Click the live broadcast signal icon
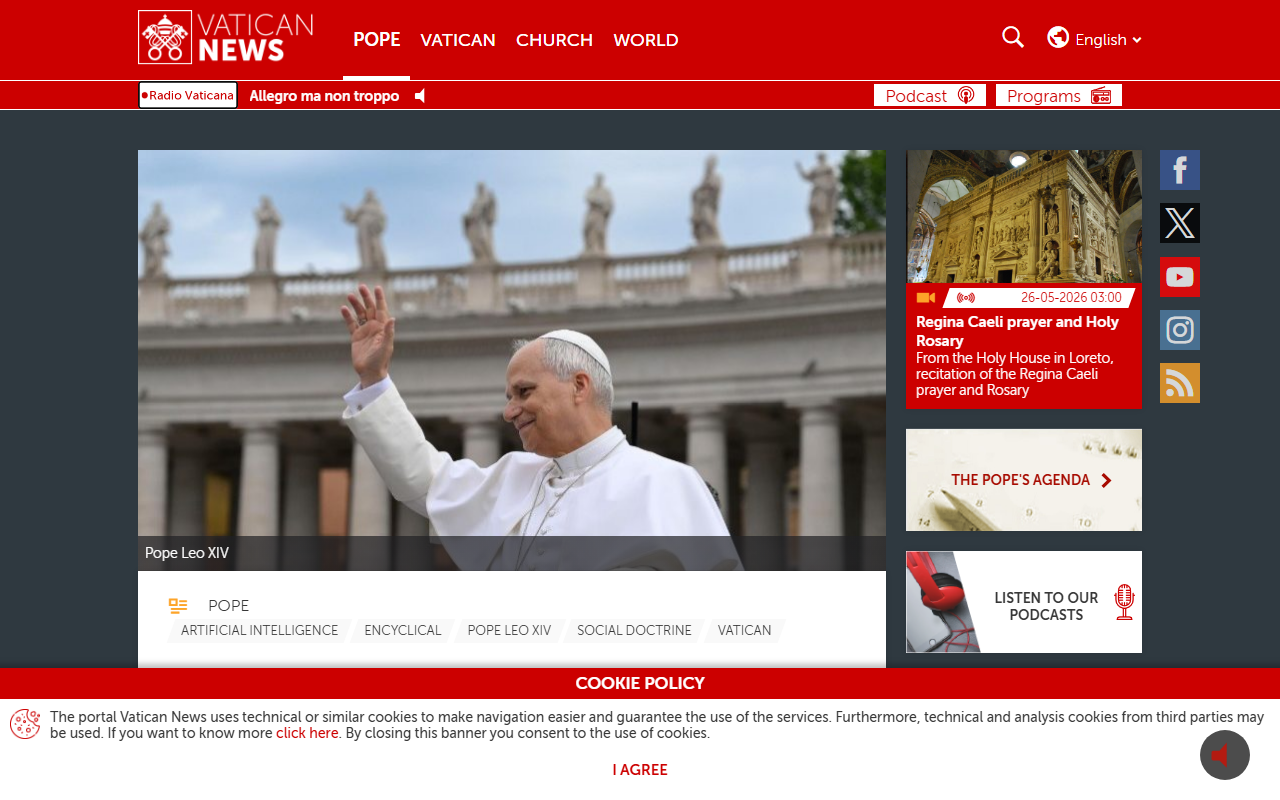 click(x=966, y=298)
